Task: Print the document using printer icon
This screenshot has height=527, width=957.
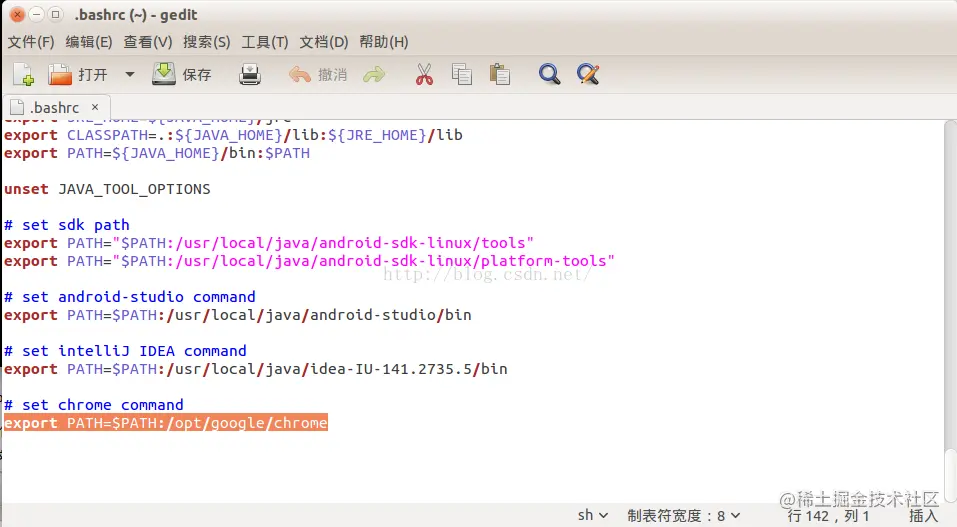Action: [250, 75]
